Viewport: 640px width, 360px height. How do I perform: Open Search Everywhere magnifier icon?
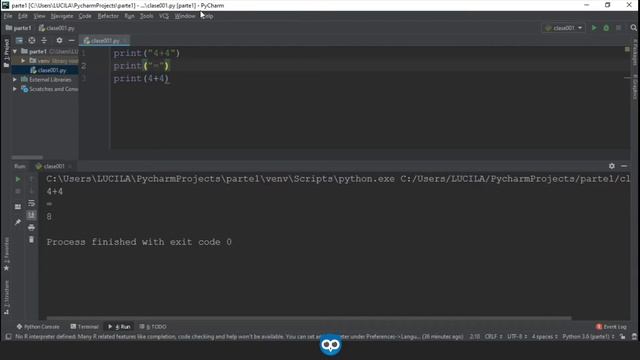coord(633,28)
